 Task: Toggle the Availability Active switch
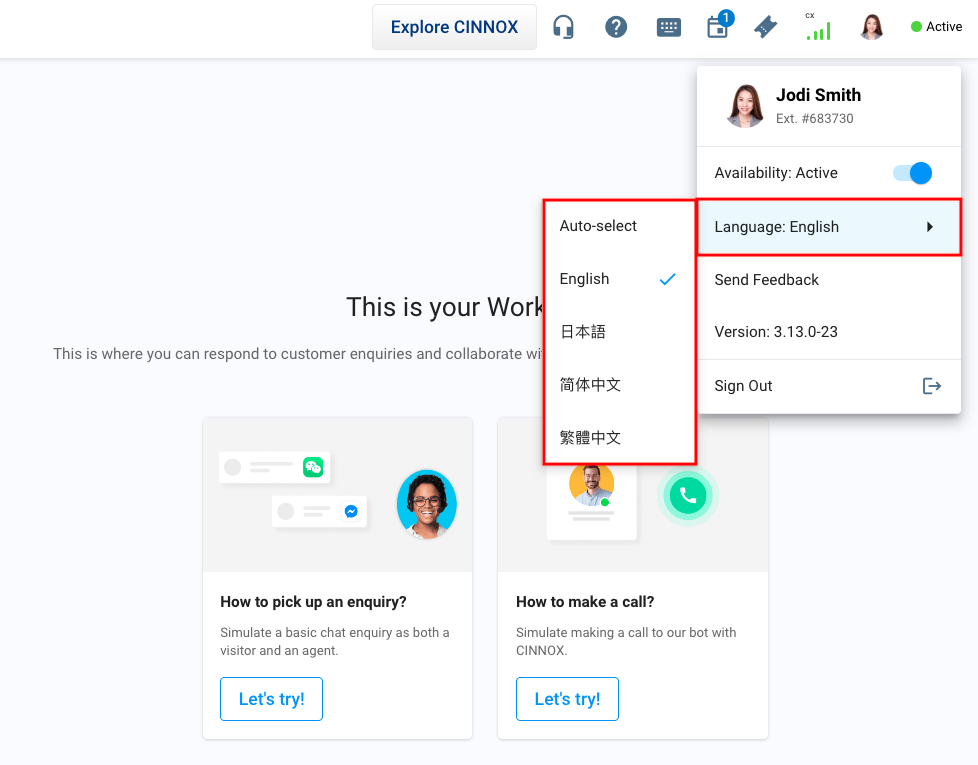[x=913, y=173]
